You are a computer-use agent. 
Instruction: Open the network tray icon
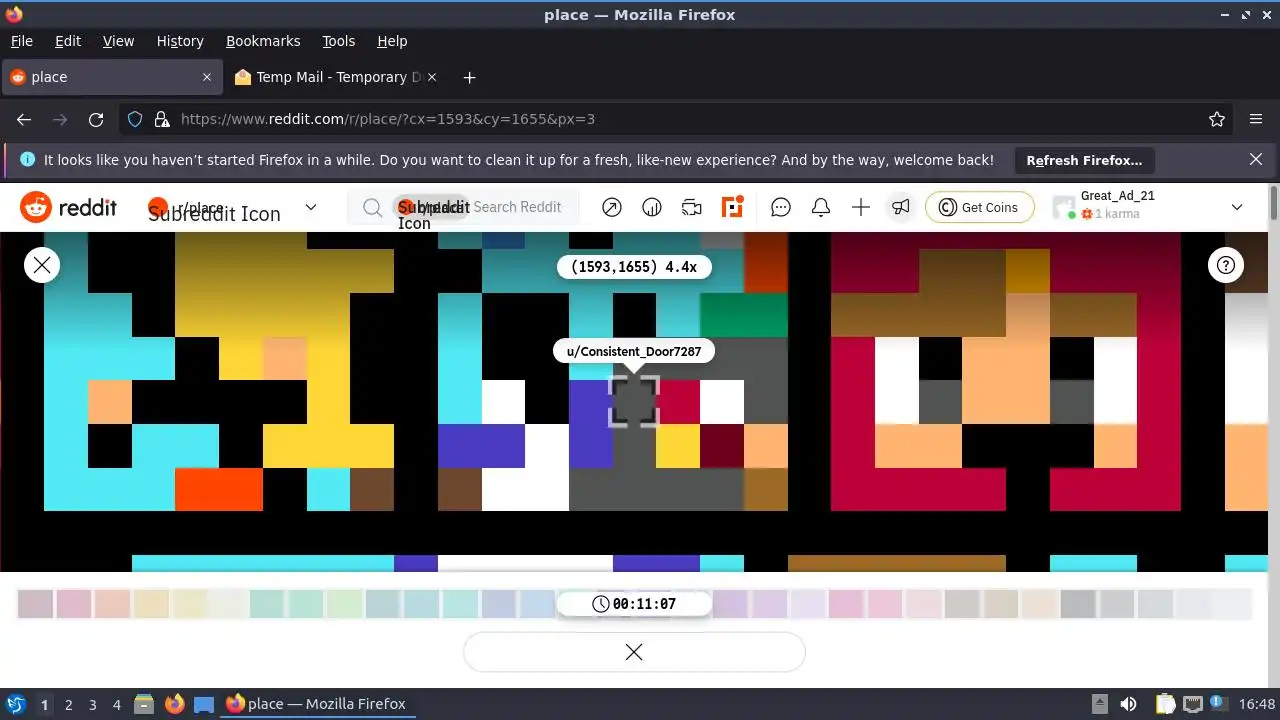(x=1193, y=704)
